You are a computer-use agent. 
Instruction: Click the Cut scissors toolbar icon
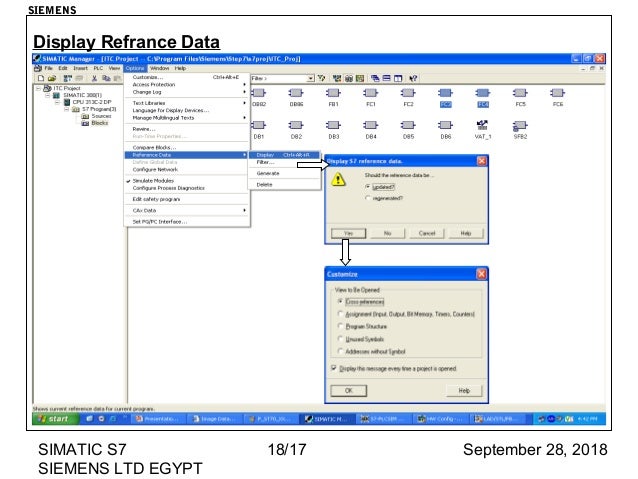click(94, 79)
